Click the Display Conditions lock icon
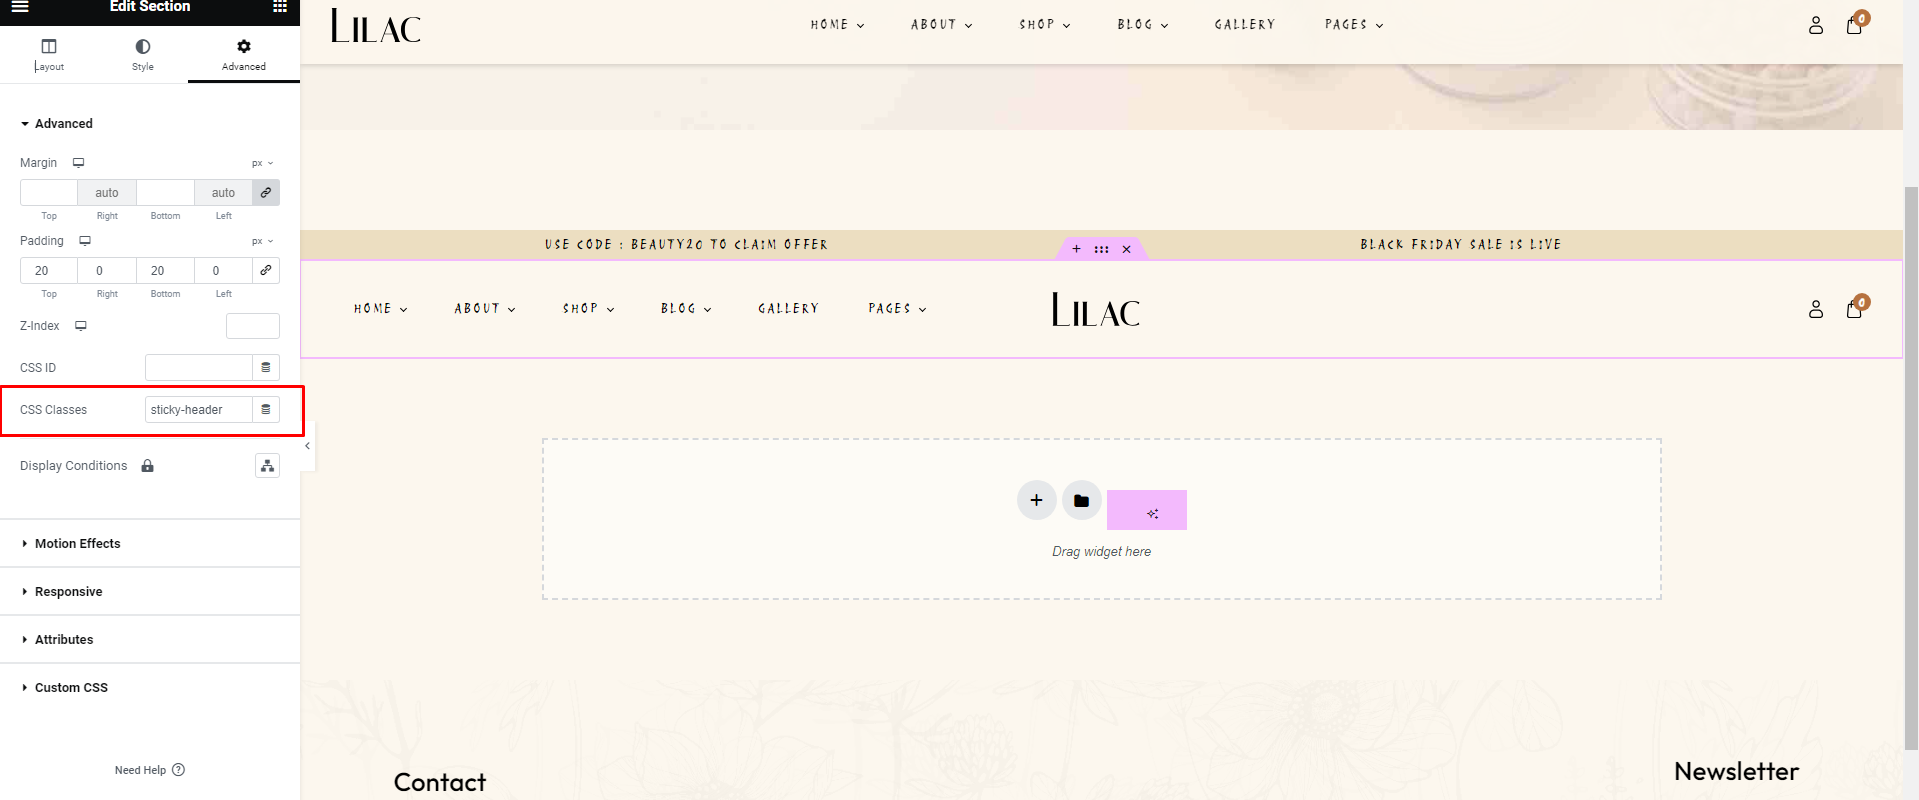The width and height of the screenshot is (1919, 800). pyautogui.click(x=148, y=466)
